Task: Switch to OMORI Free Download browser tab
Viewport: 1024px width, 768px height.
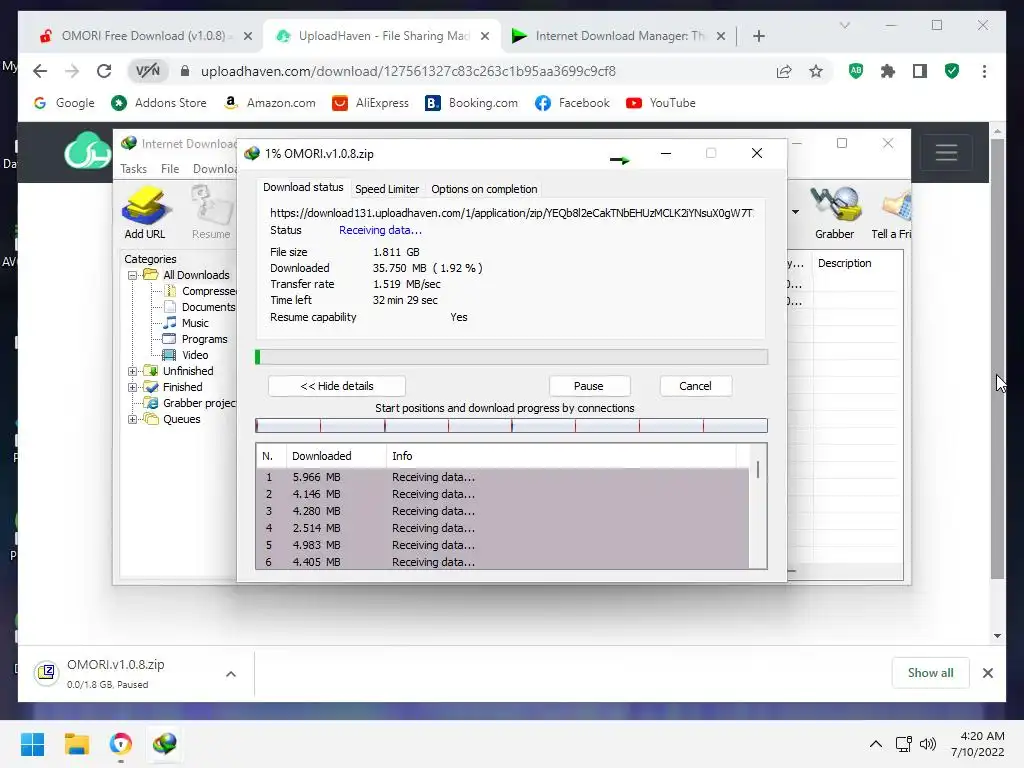Action: pyautogui.click(x=145, y=36)
